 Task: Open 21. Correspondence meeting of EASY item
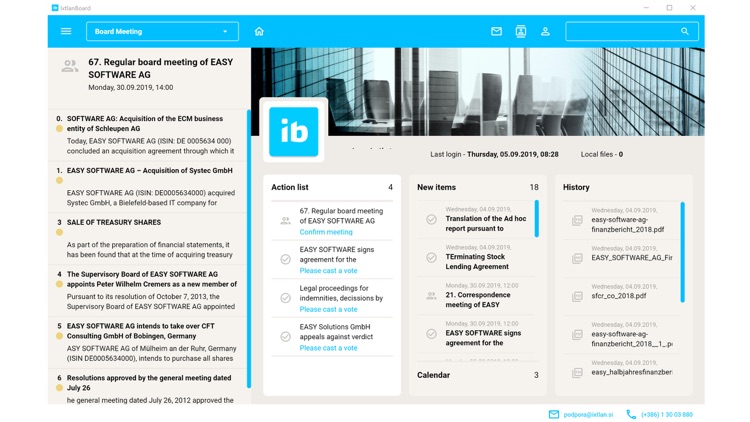[474, 295]
